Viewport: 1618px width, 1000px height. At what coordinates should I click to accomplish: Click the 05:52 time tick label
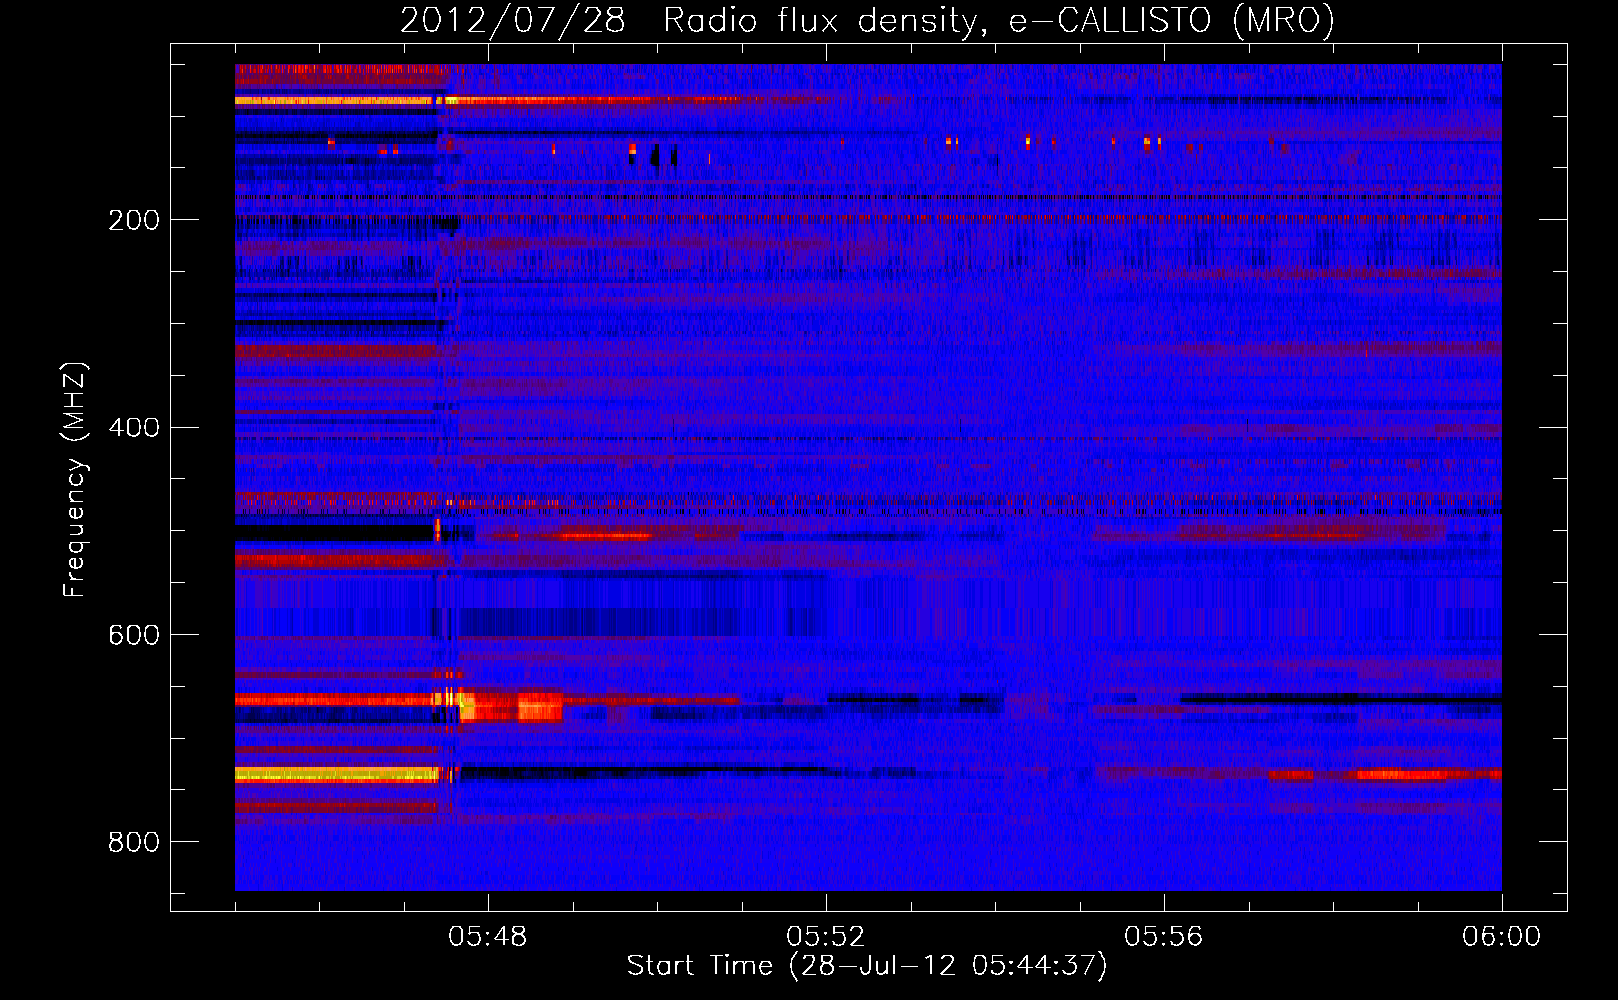(x=826, y=937)
